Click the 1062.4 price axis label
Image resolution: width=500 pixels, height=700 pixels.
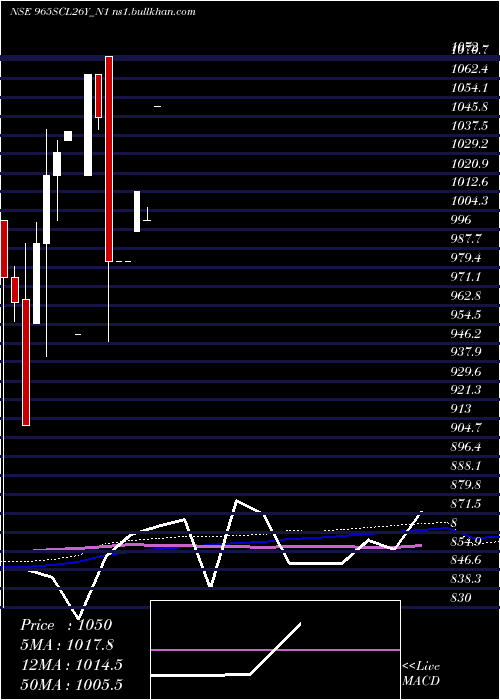(470, 69)
